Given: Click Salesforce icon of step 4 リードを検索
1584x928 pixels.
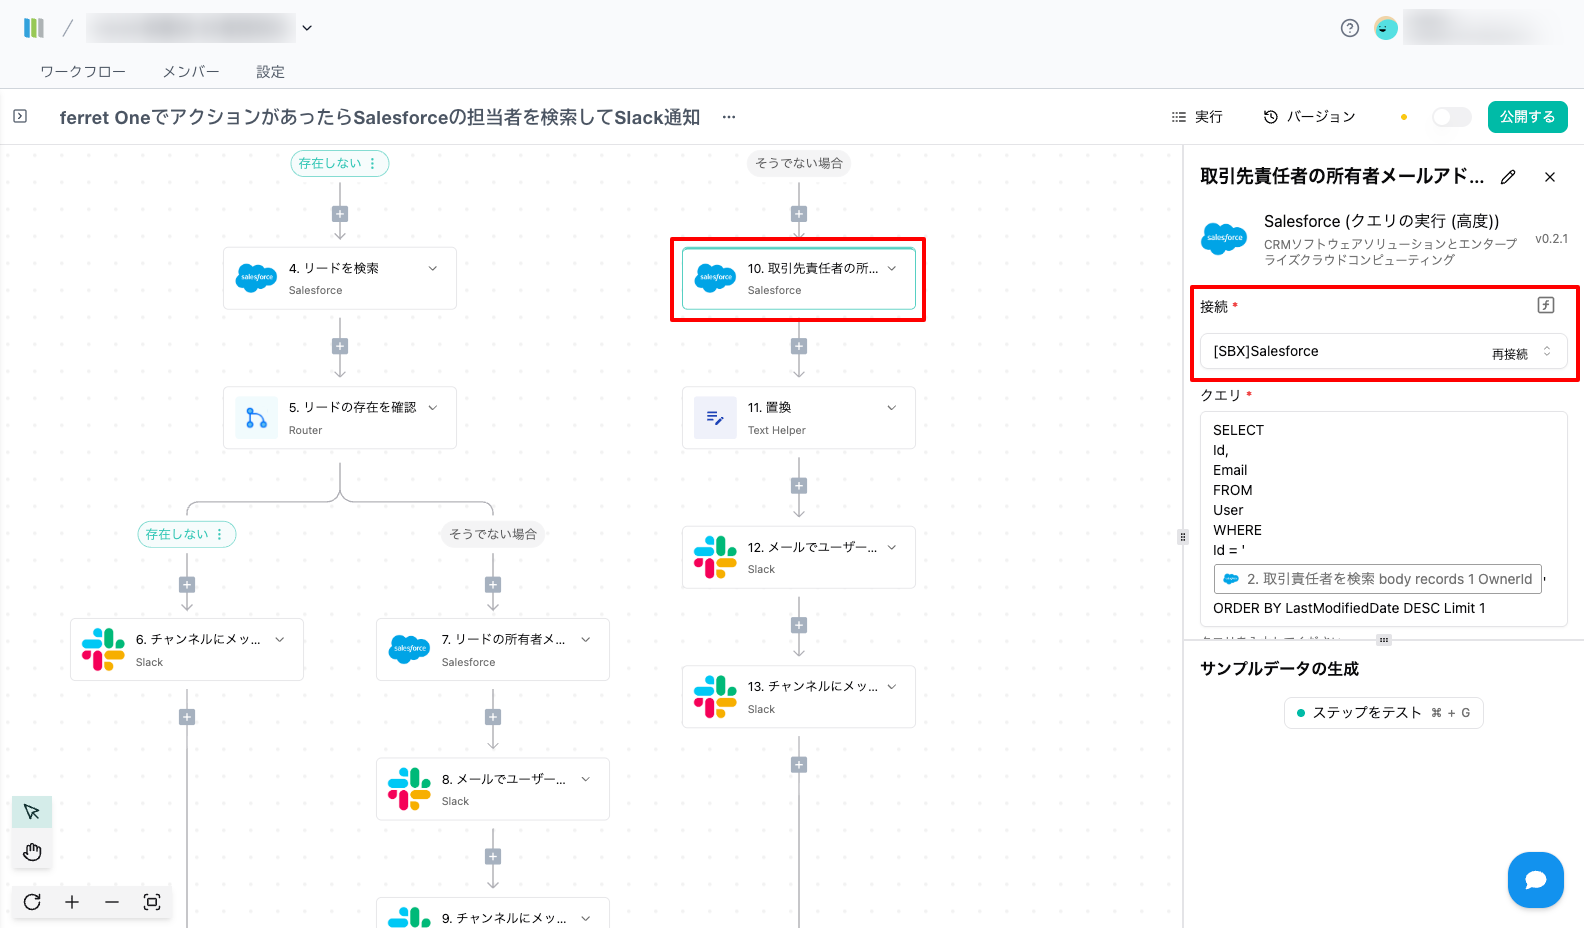Looking at the screenshot, I should [257, 278].
